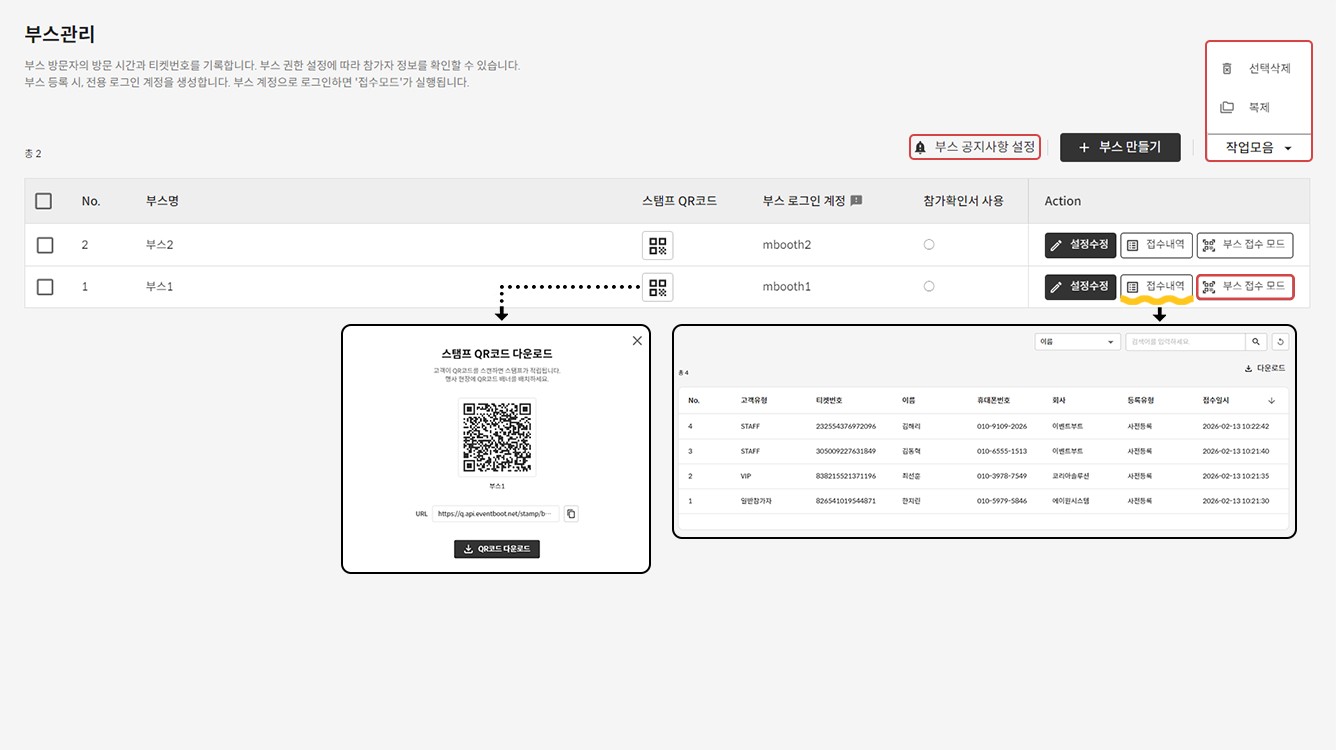Viewport: 1336px width, 750px height.
Task: Open stamp QR code for 부스1
Action: [x=657, y=287]
